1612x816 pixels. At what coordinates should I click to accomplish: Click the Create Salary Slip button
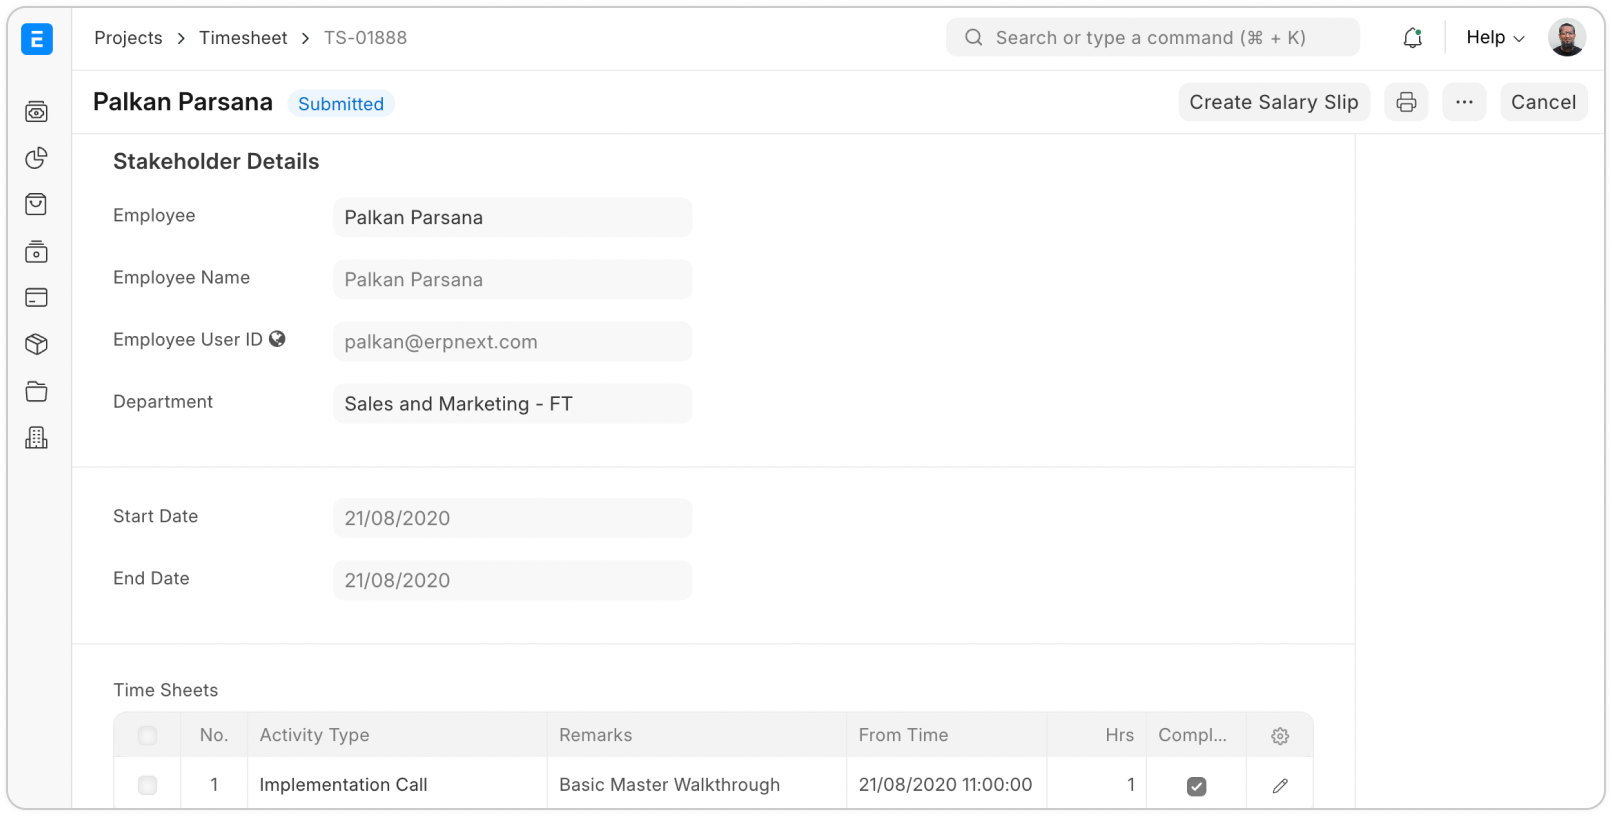click(1273, 102)
